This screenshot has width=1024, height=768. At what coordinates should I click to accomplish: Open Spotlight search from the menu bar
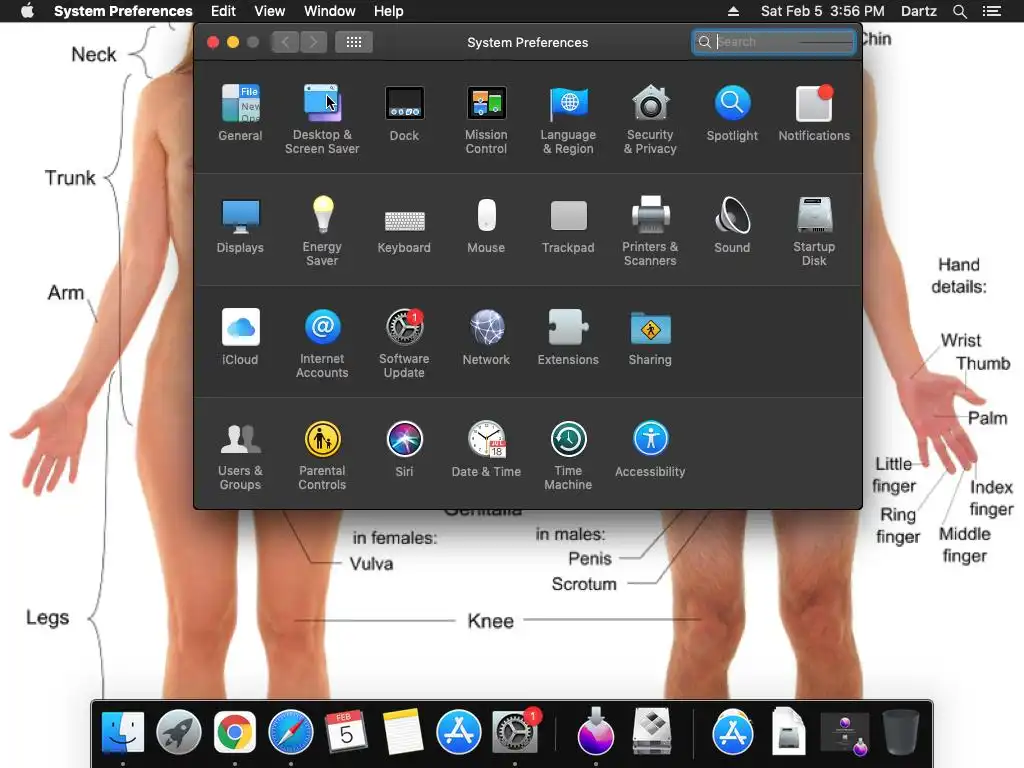pos(960,11)
